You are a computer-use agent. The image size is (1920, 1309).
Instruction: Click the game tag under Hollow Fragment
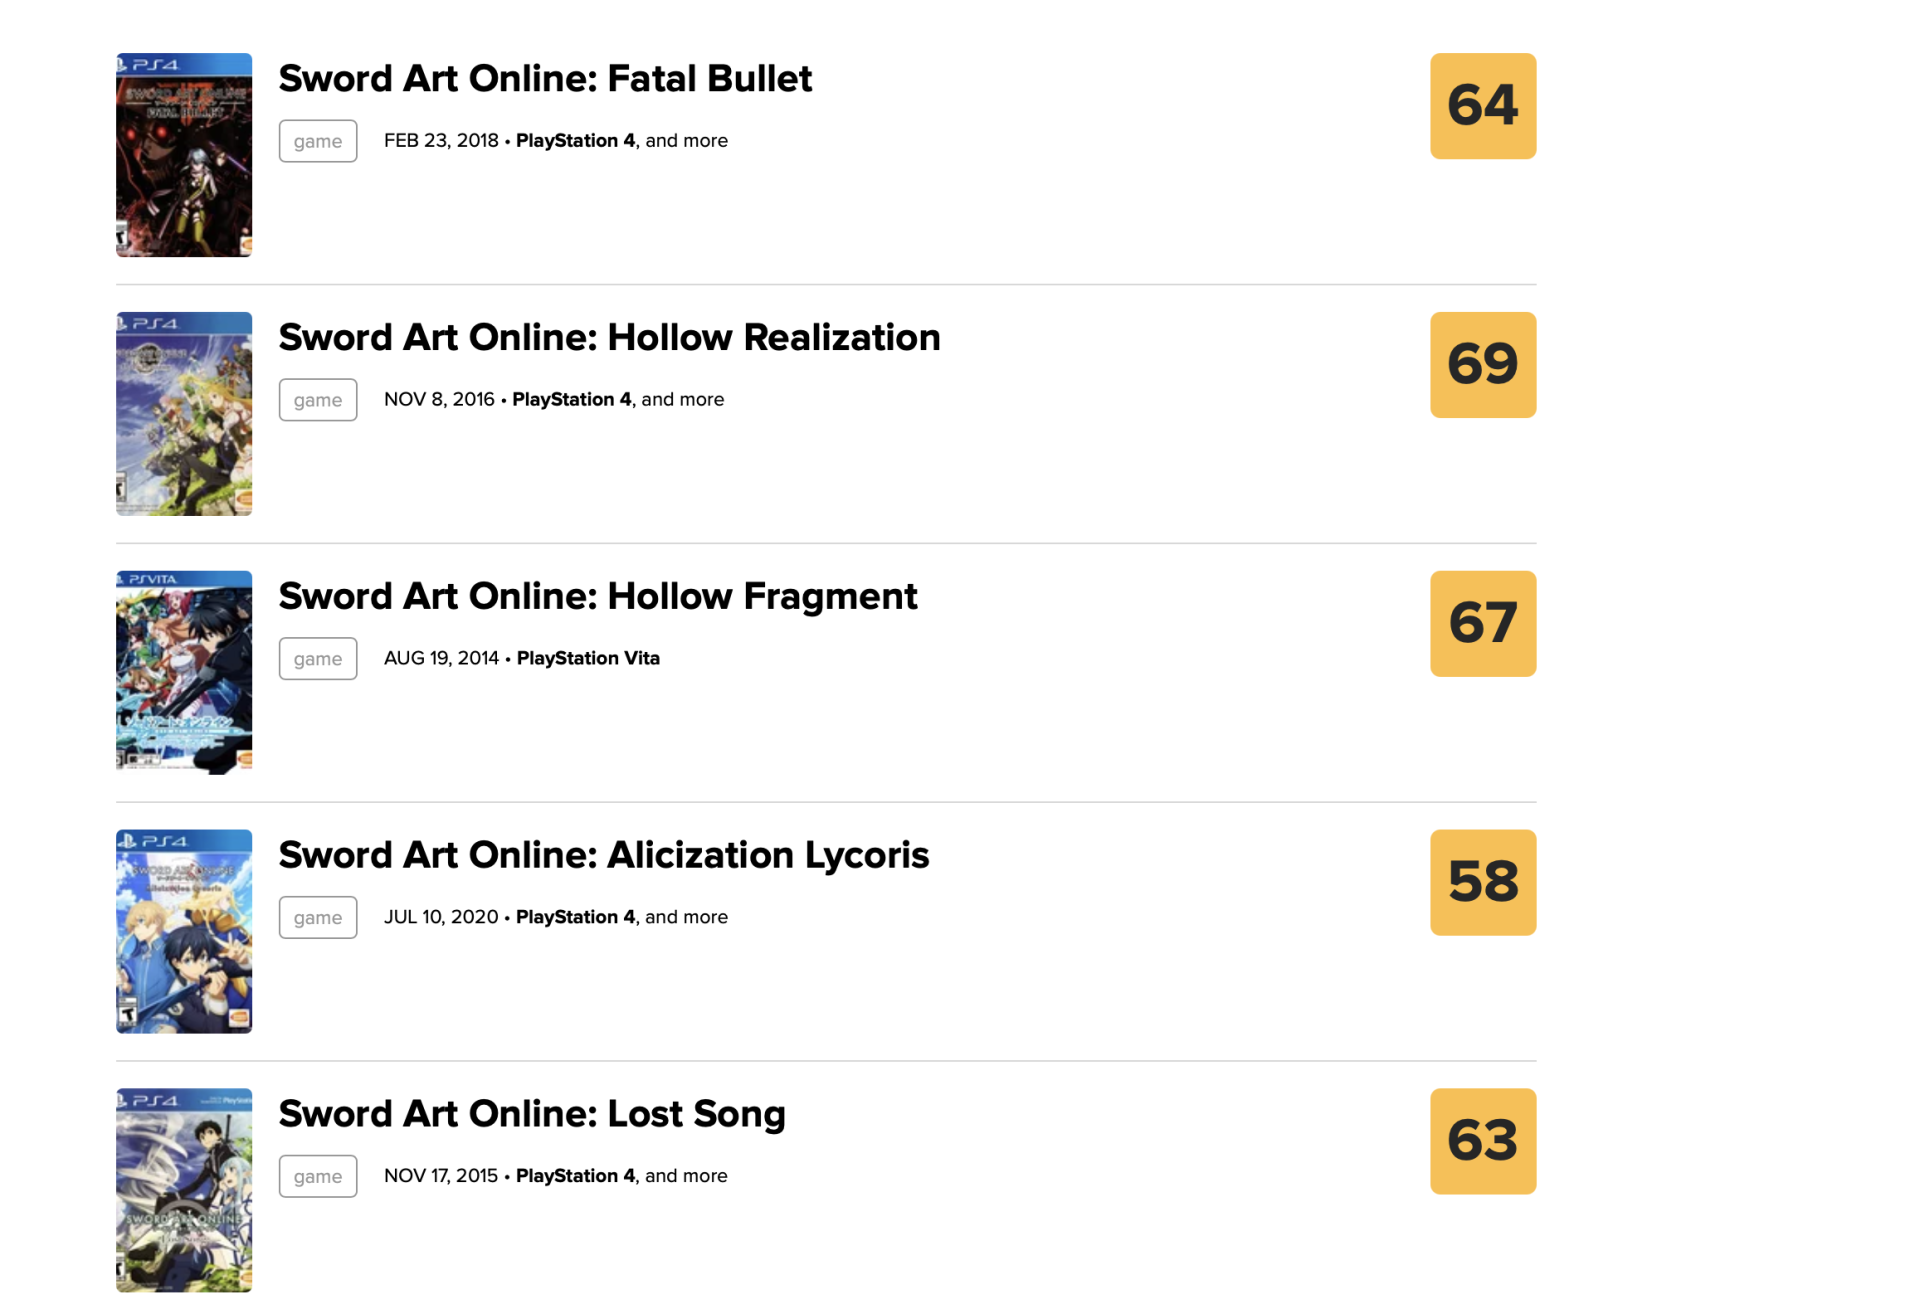318,659
